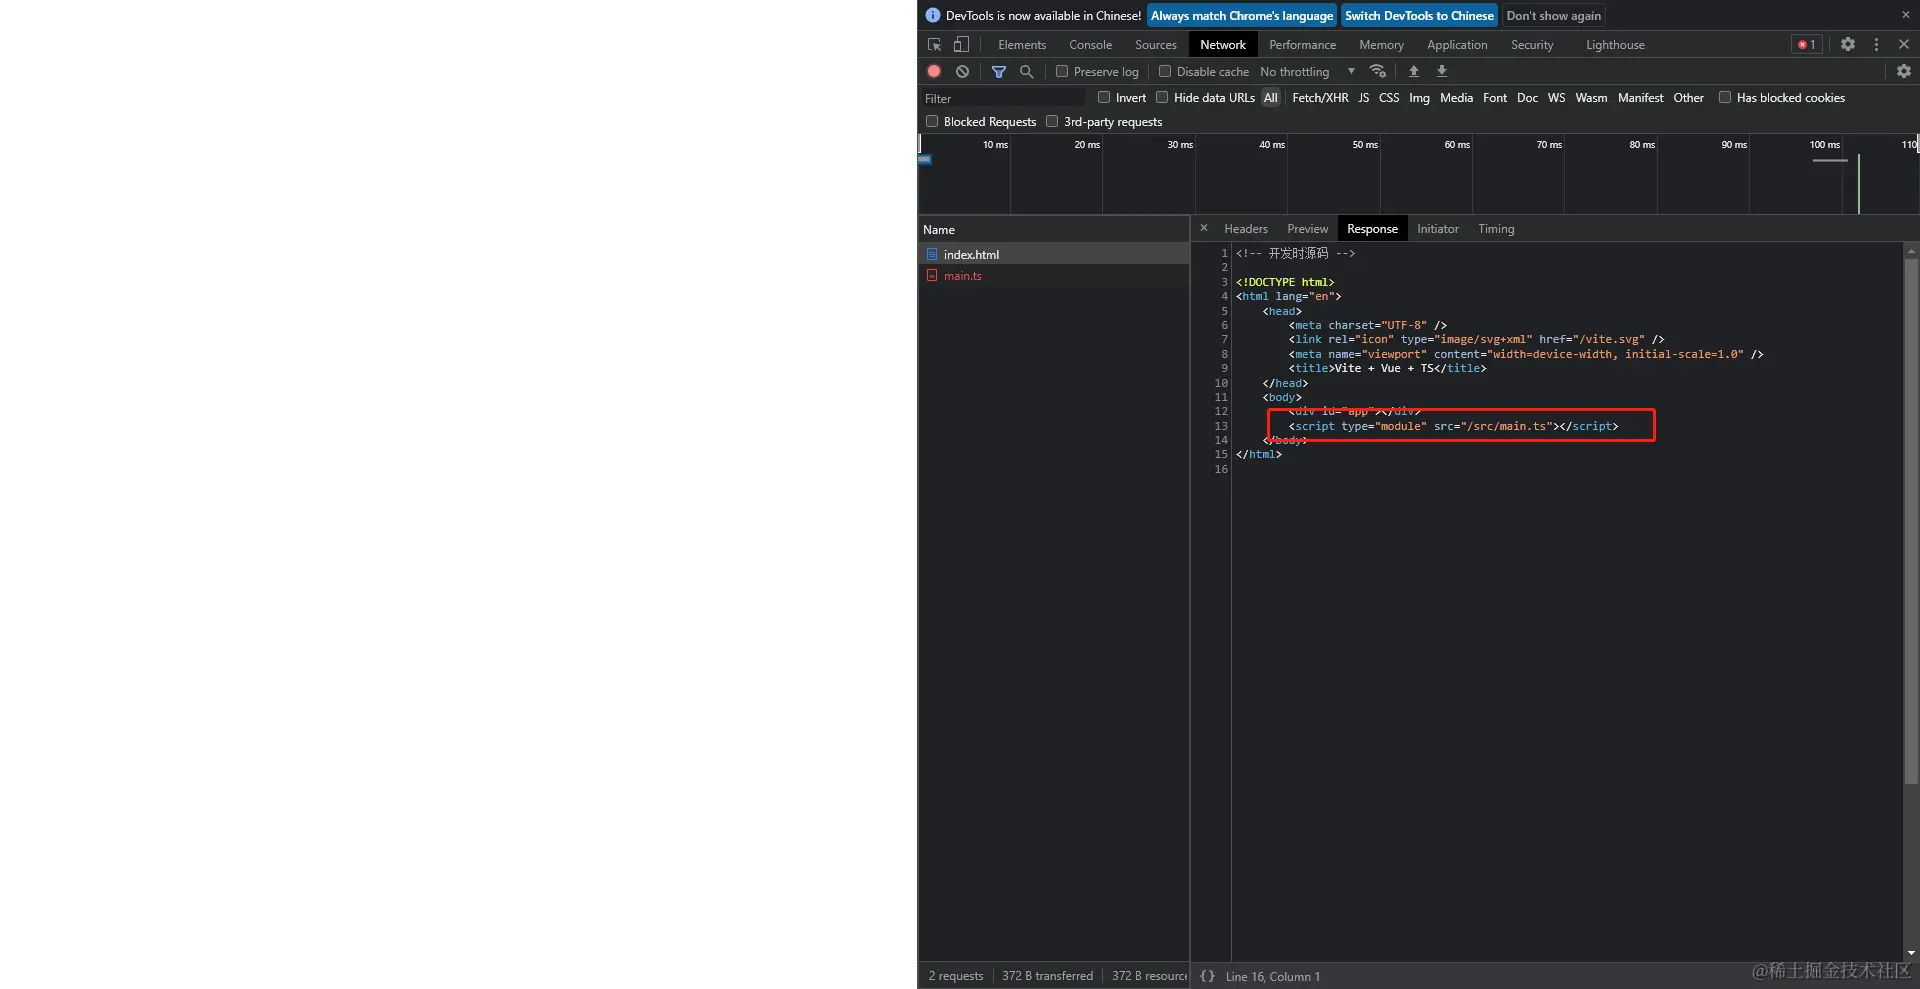Switch to the Console tab
1920x989 pixels.
point(1090,45)
